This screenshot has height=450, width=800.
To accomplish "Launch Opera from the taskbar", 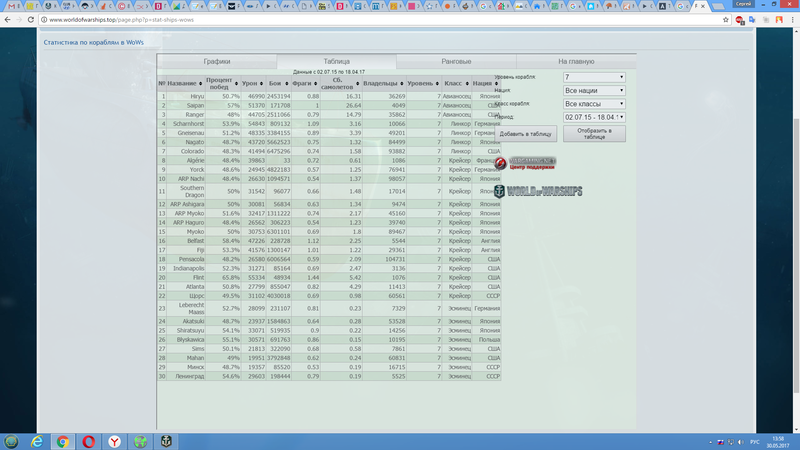I will [x=89, y=441].
